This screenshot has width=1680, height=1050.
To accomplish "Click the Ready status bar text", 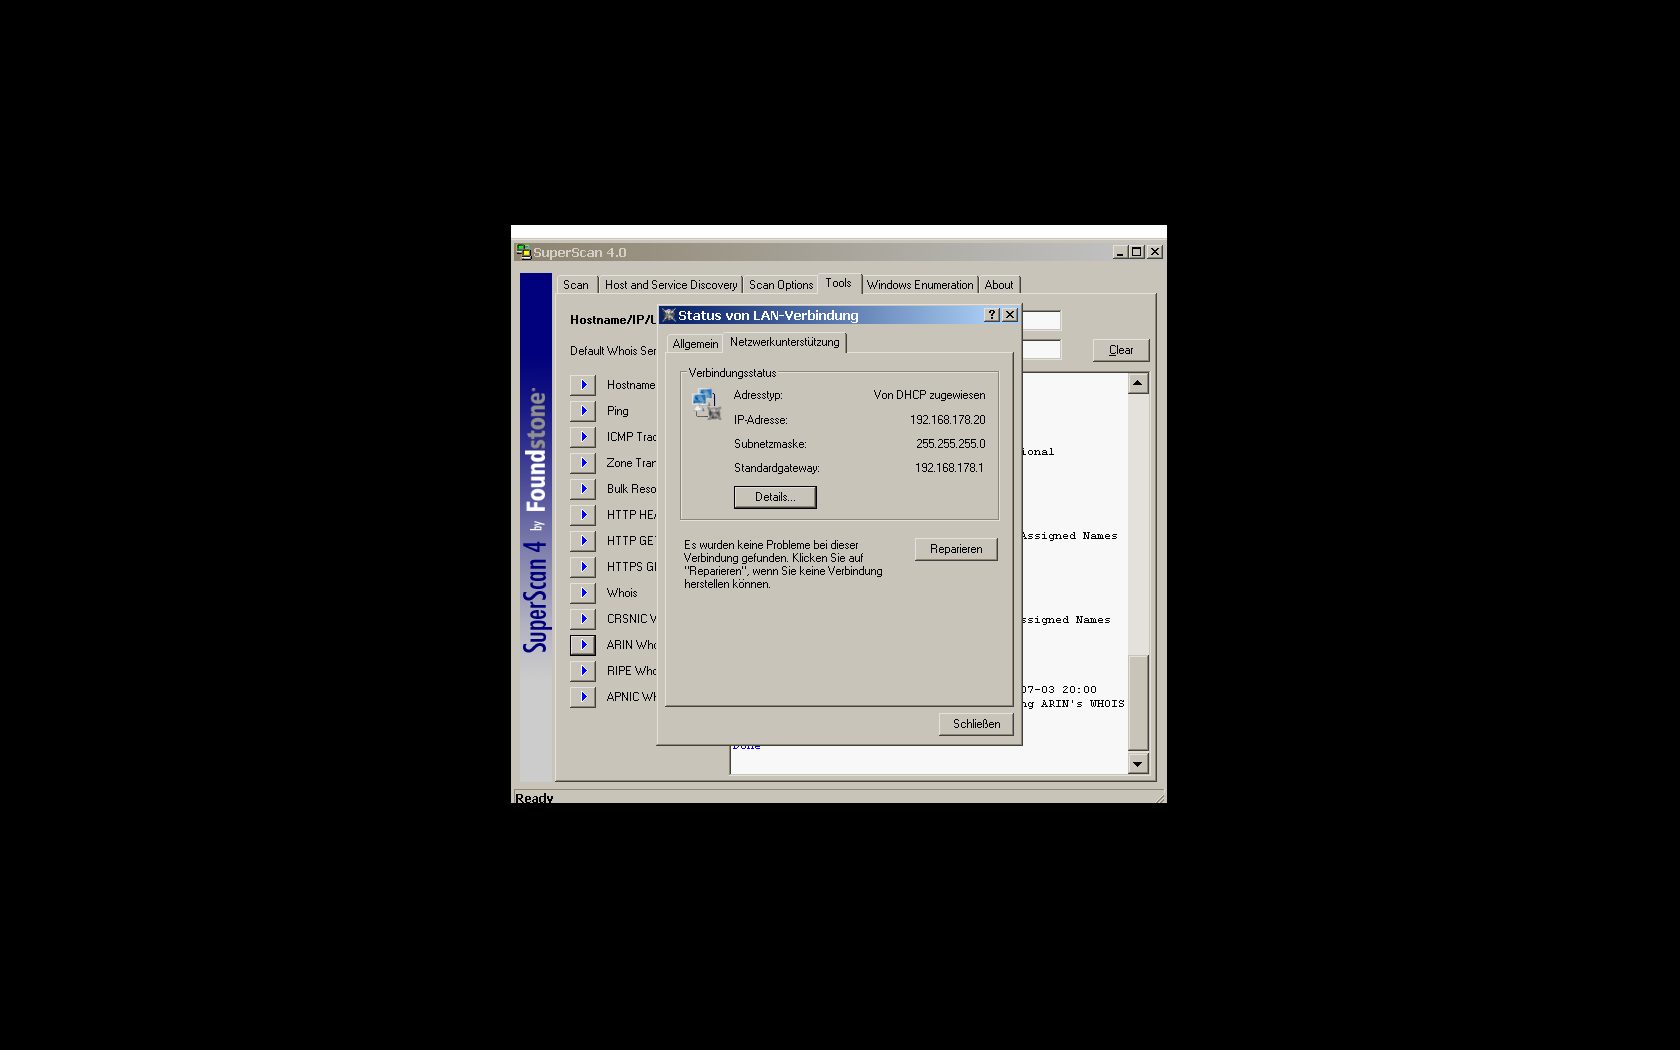I will (534, 797).
